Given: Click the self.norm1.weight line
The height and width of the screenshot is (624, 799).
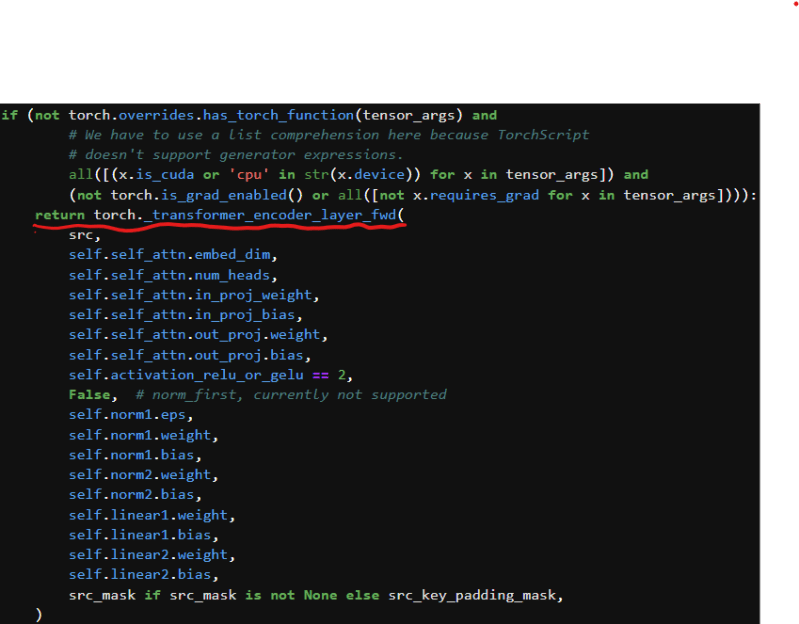Looking at the screenshot, I should (x=143, y=435).
